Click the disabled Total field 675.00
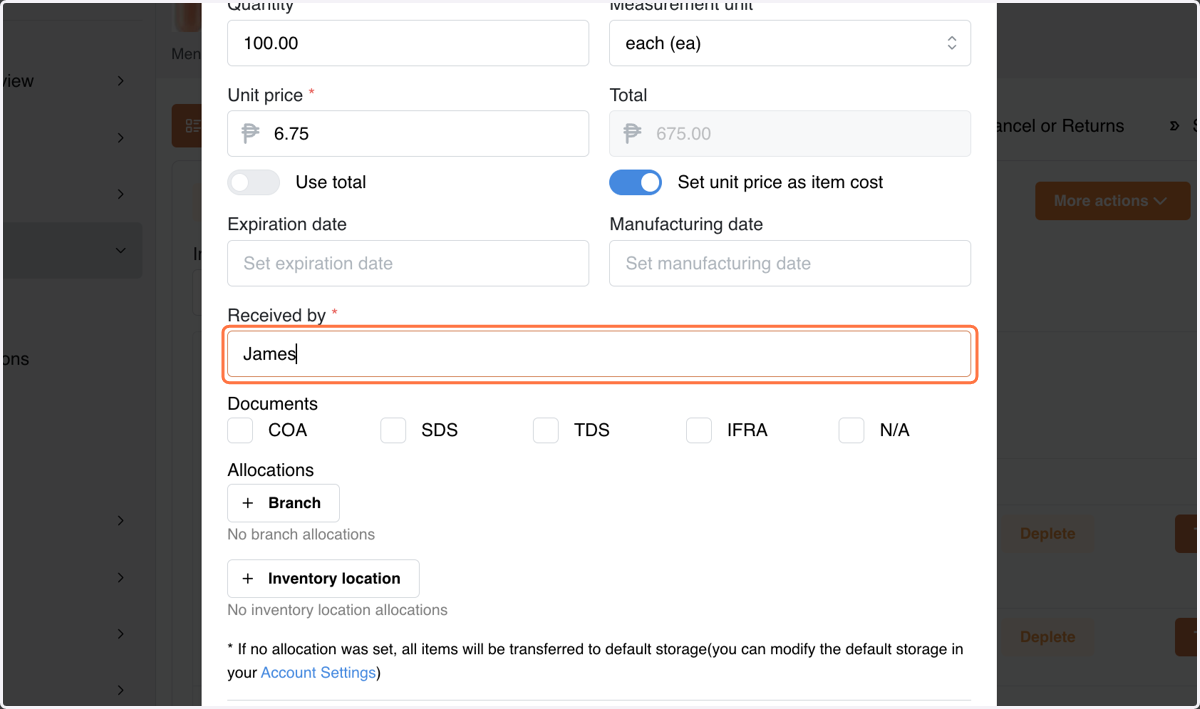The height and width of the screenshot is (709, 1200). (790, 133)
